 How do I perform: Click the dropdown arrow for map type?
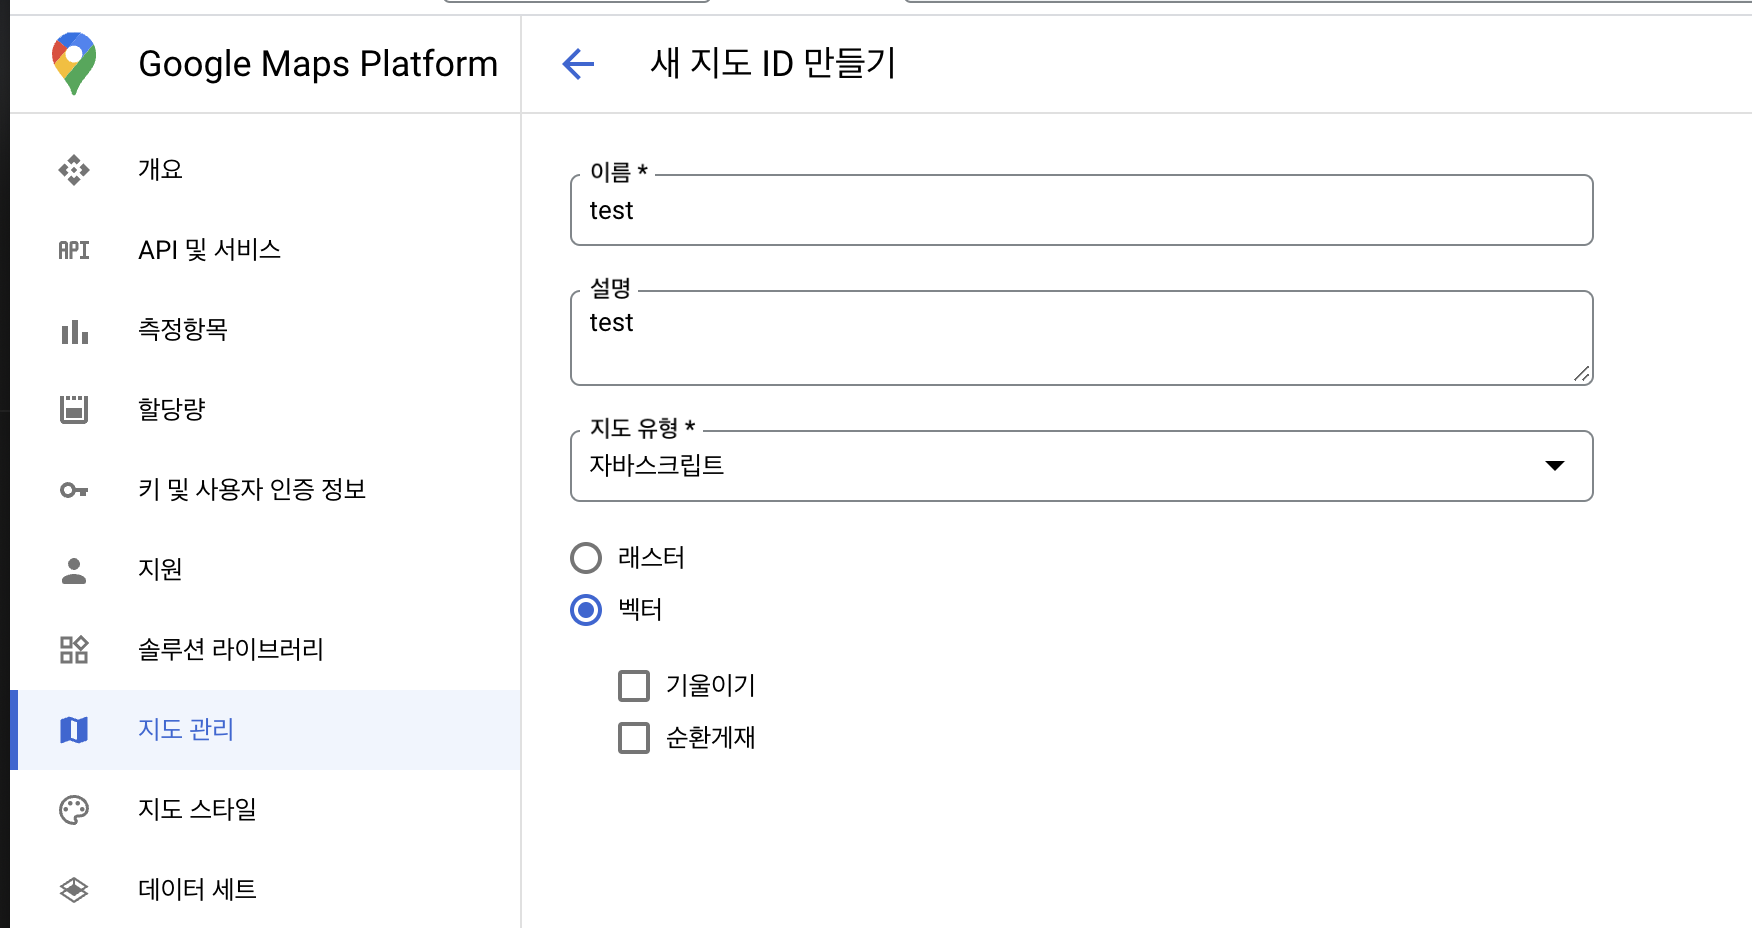tap(1554, 466)
